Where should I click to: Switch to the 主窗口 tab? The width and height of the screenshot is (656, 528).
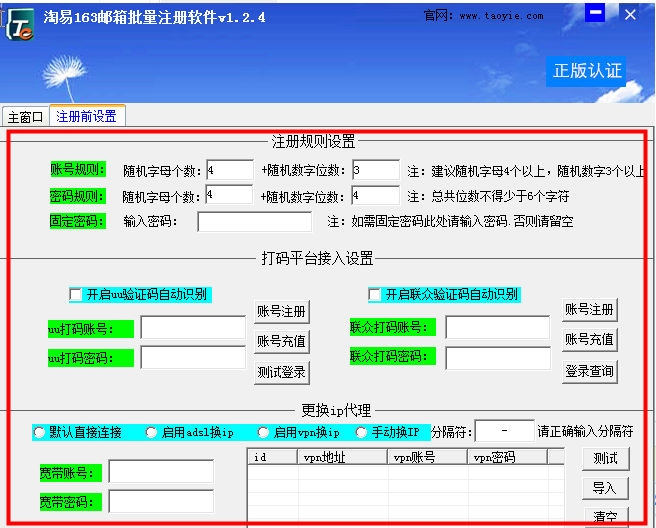tap(26, 117)
